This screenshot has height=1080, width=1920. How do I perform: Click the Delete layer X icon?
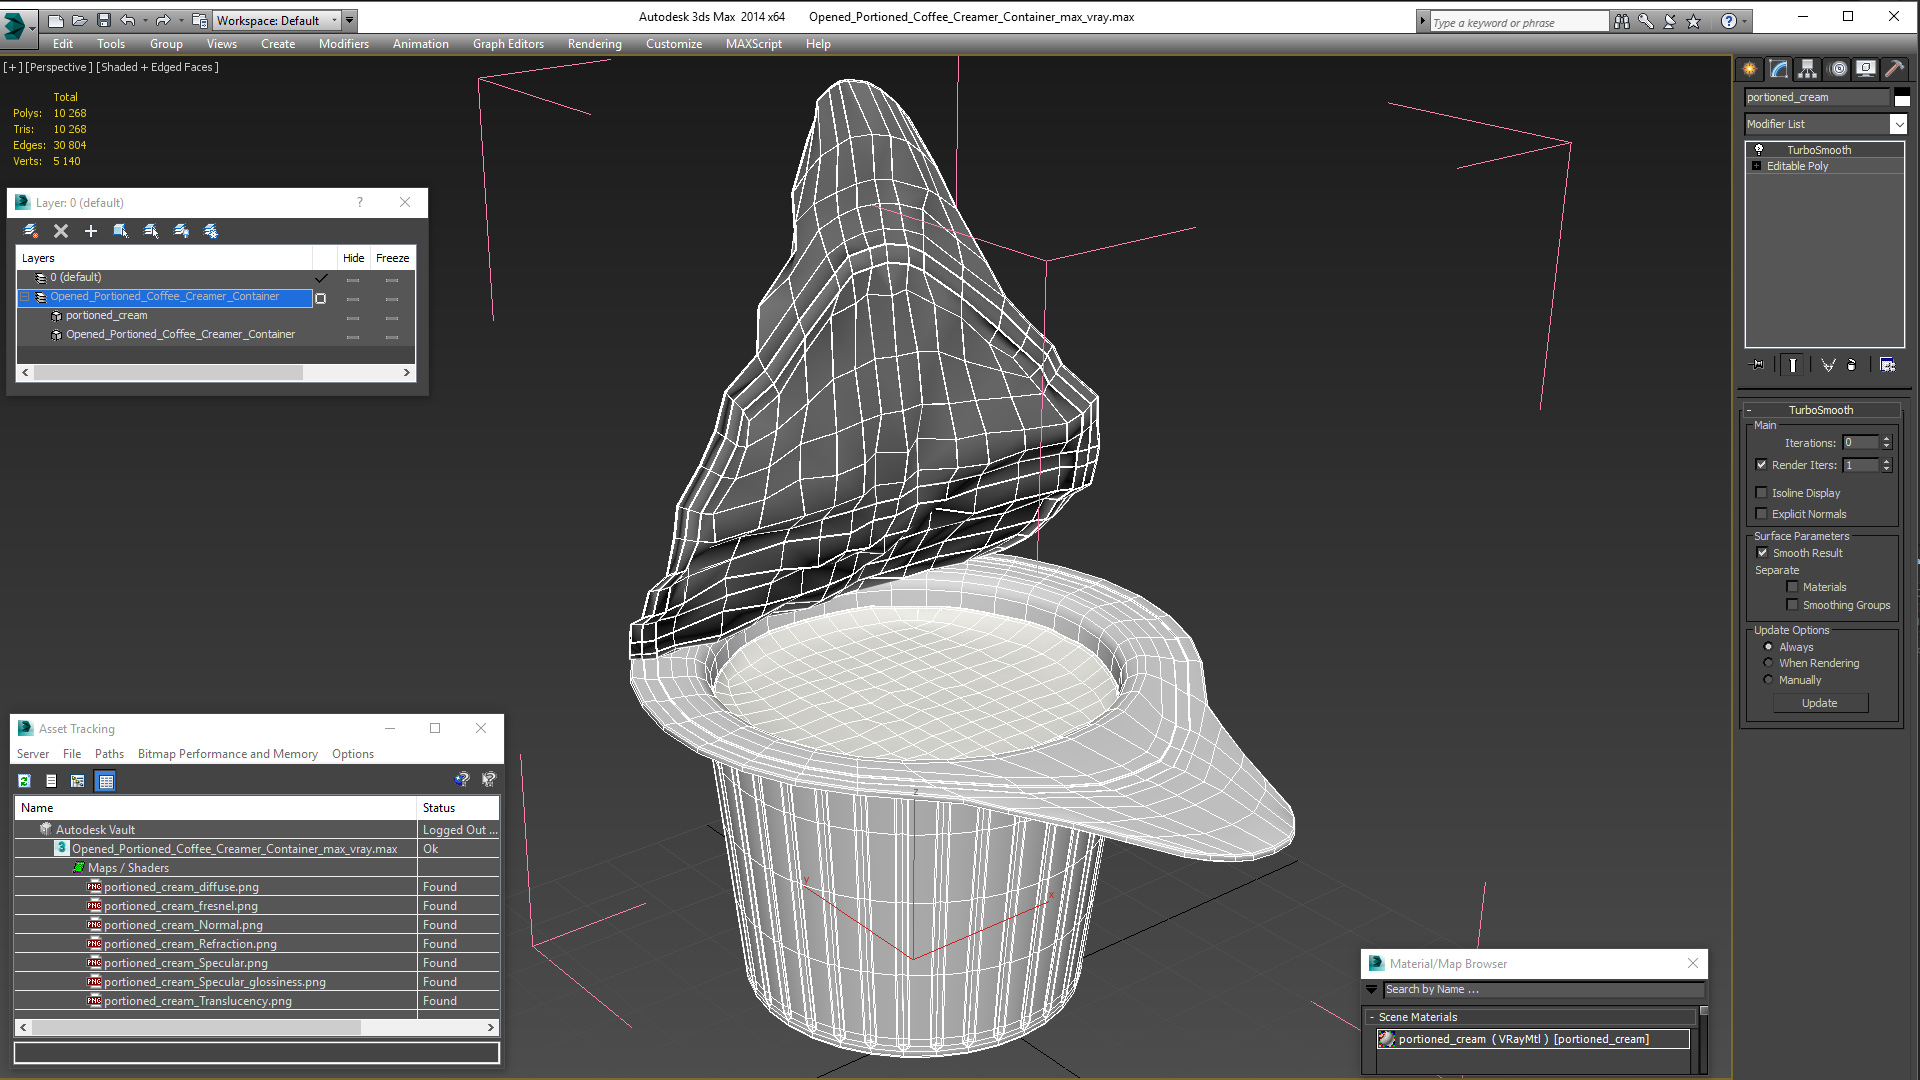(61, 231)
